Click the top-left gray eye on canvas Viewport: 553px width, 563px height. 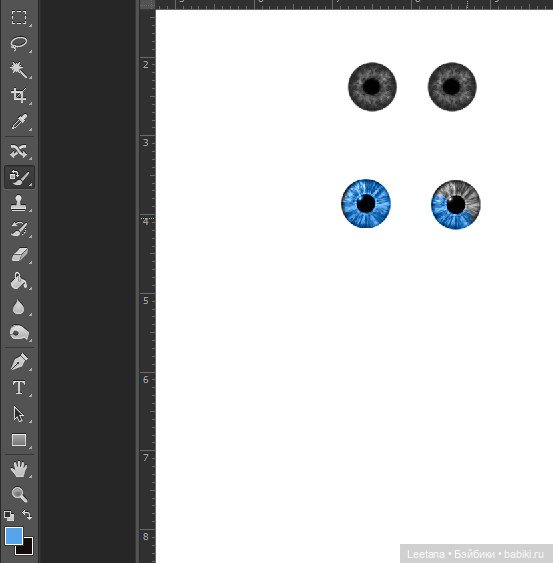[x=372, y=87]
